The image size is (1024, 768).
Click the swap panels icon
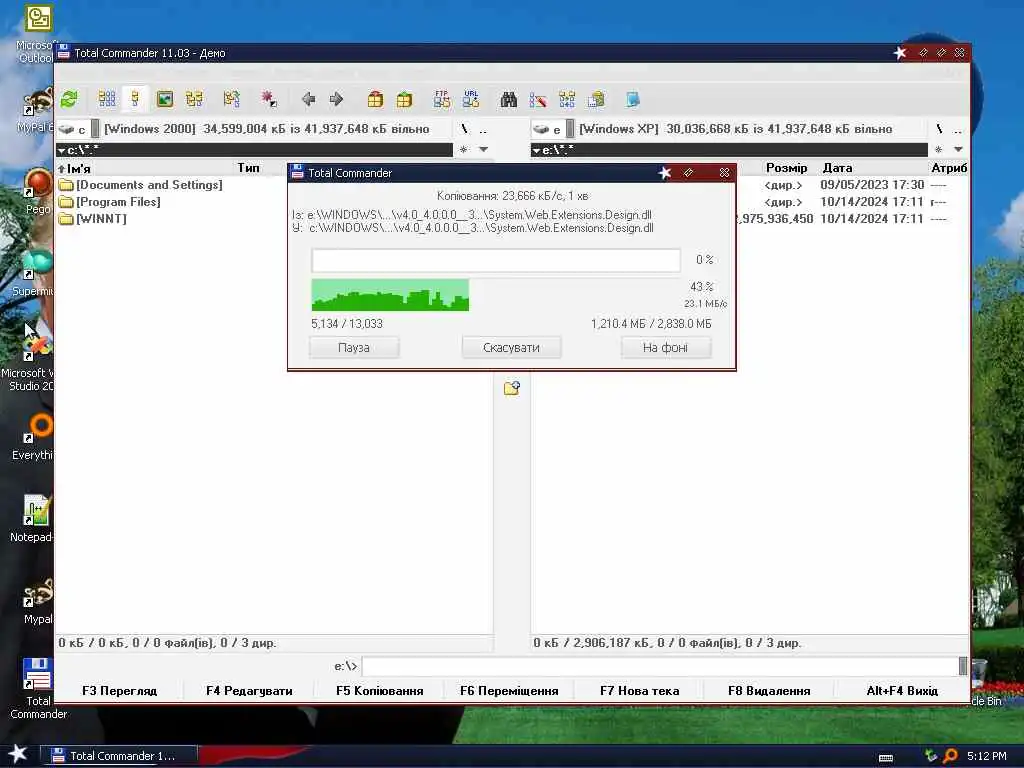231,99
